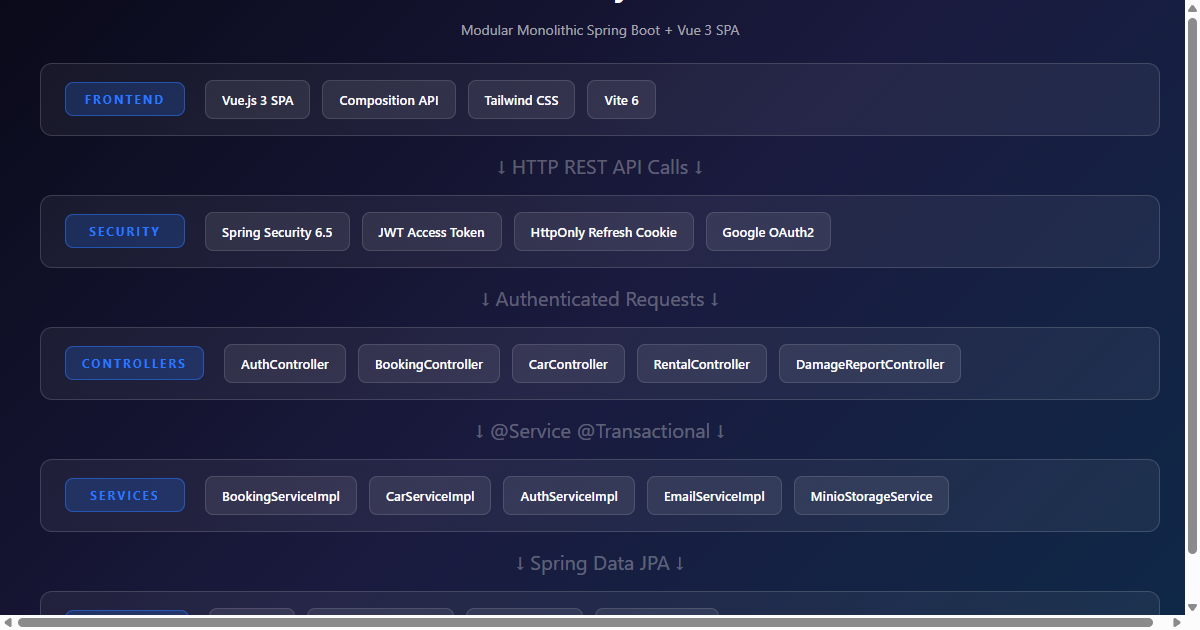Viewport: 1200px width, 630px height.
Task: Click the SECURITY layer label
Action: pos(125,231)
